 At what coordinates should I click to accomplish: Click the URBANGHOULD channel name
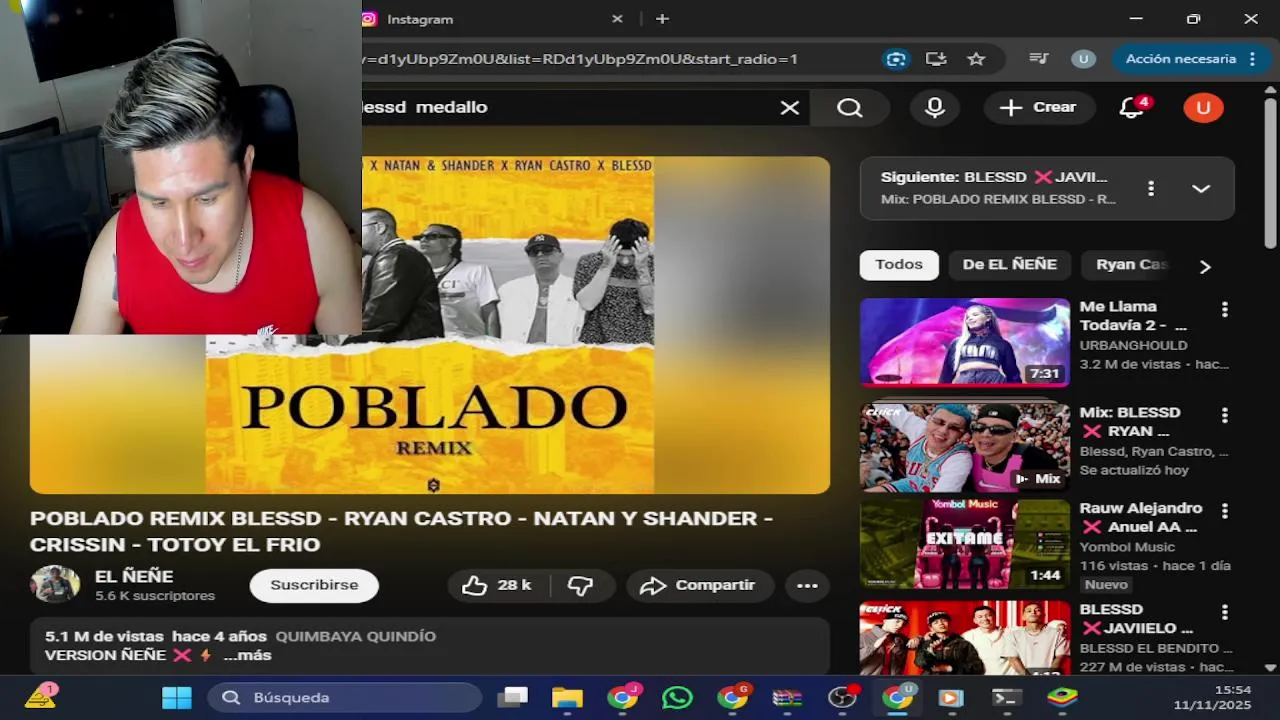tap(1133, 345)
